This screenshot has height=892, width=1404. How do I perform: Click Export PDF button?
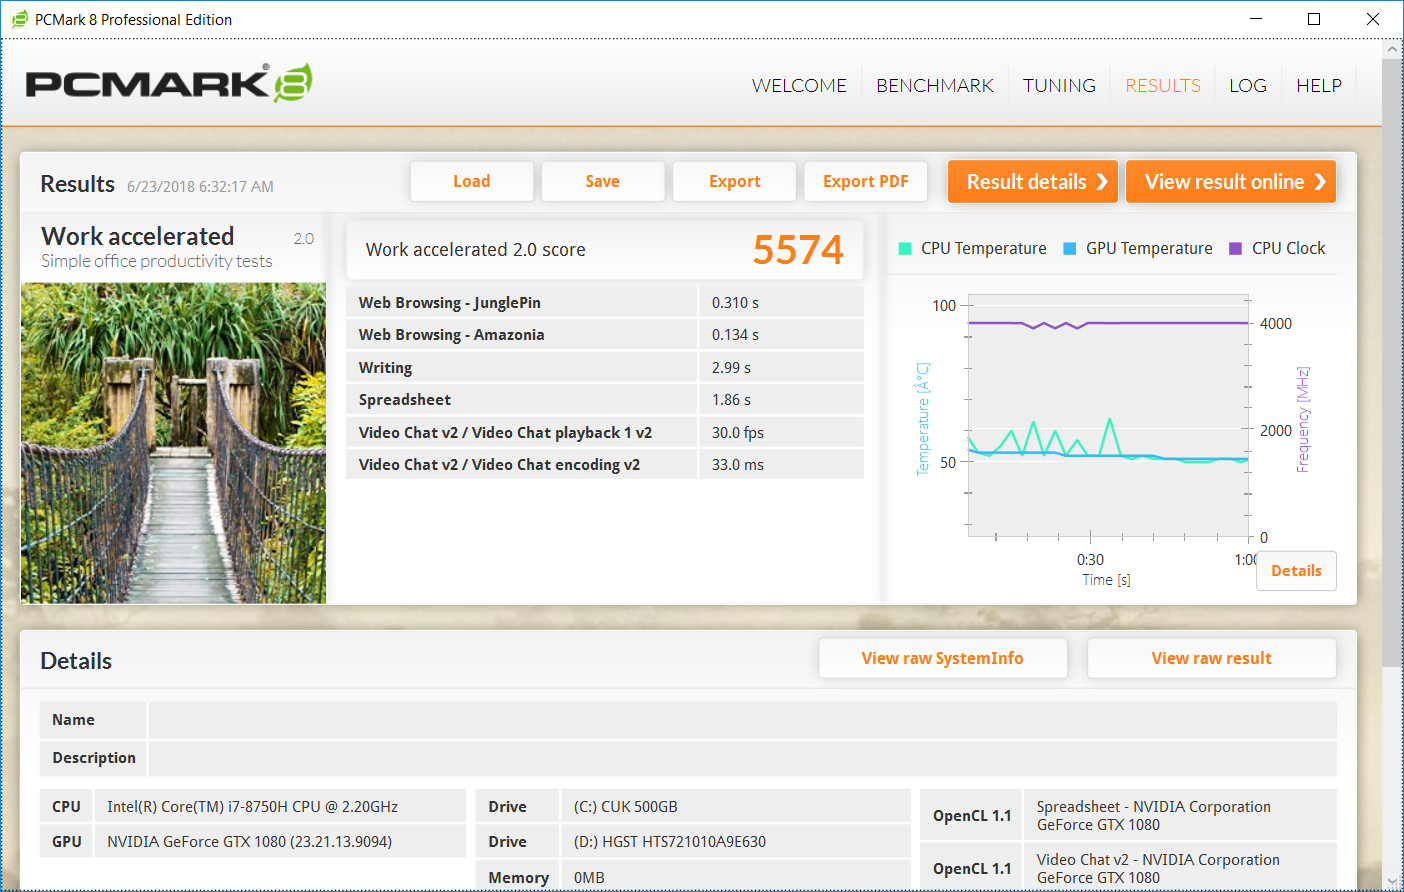tap(866, 181)
